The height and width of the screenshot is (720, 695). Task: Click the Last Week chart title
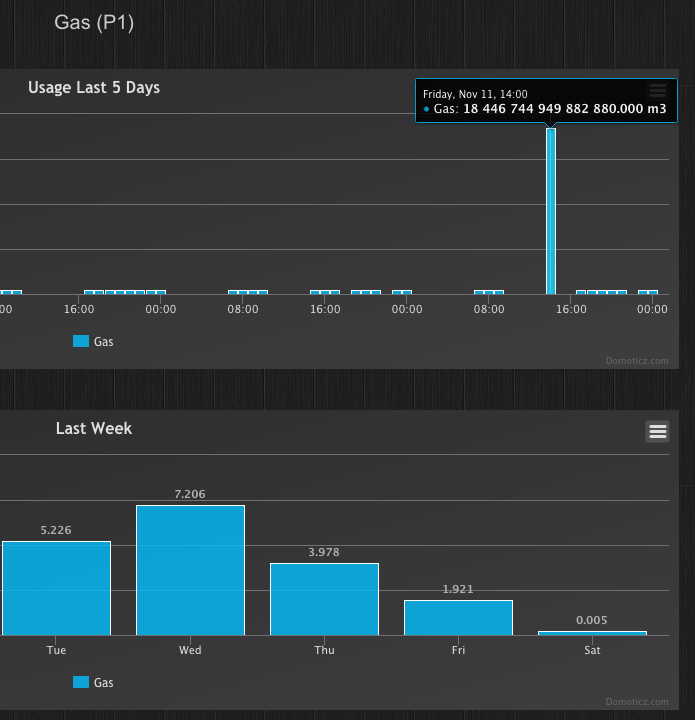pyautogui.click(x=94, y=428)
